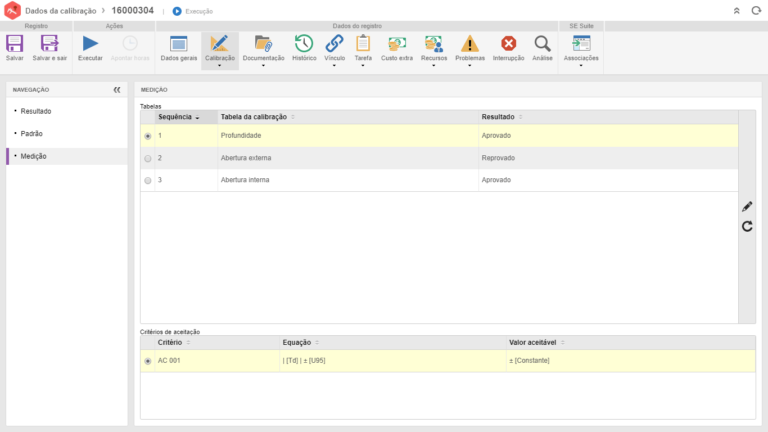The width and height of the screenshot is (768, 432).
Task: Open the Associações dropdown
Action: tap(581, 67)
